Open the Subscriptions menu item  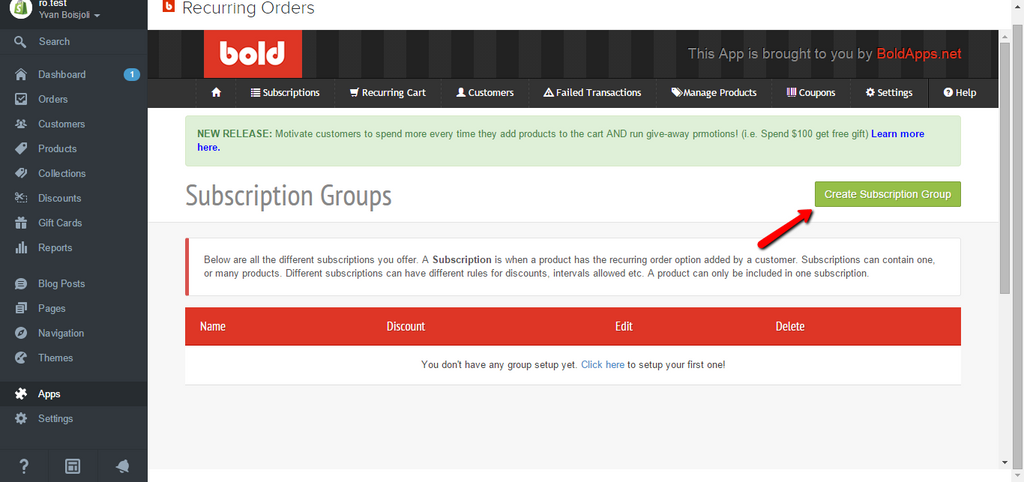point(285,93)
